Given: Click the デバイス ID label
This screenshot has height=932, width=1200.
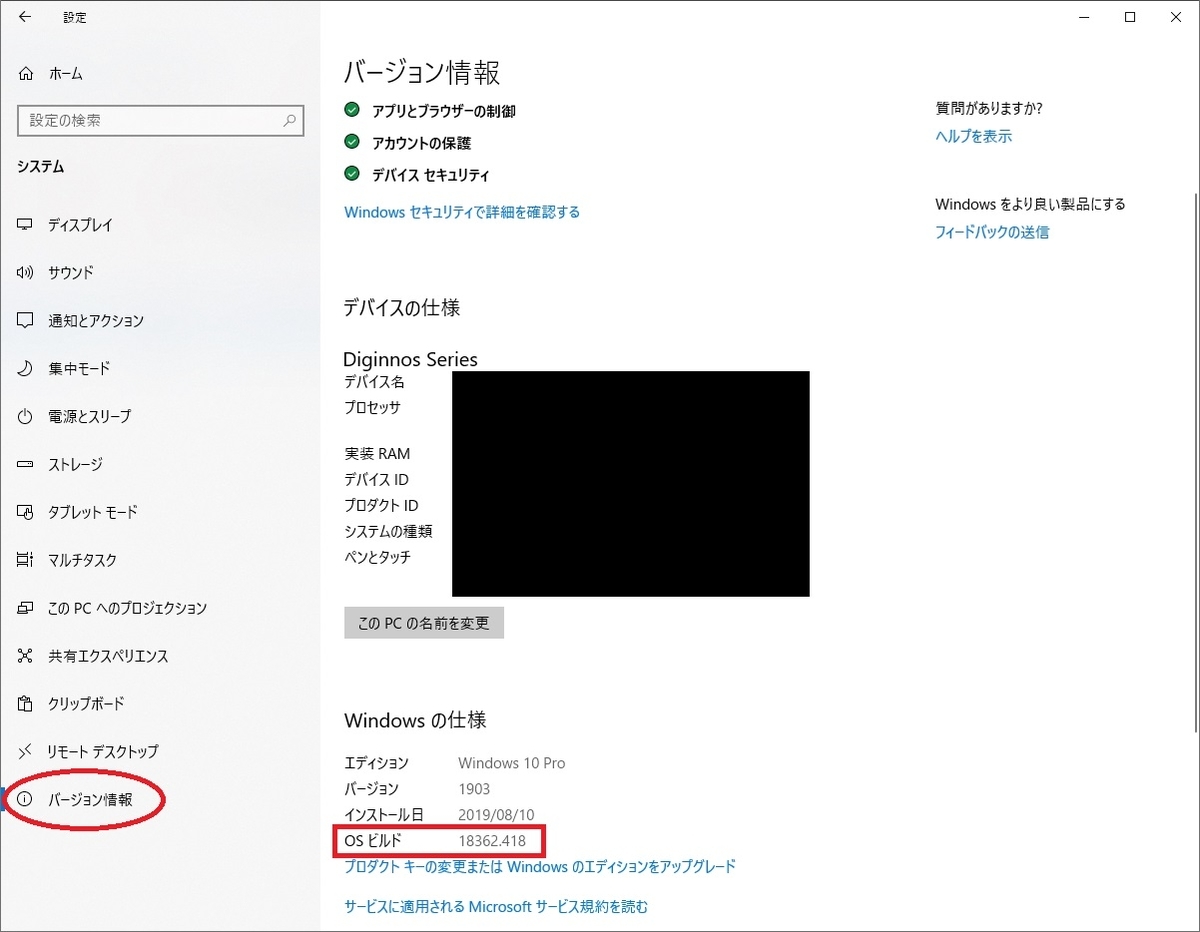Looking at the screenshot, I should click(376, 479).
